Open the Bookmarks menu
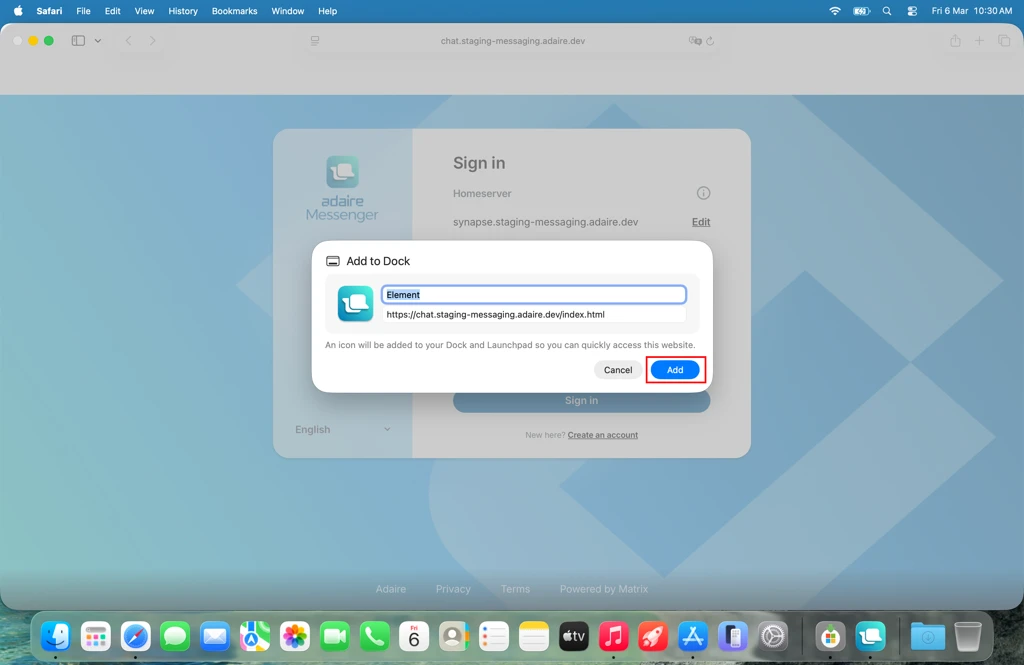Viewport: 1024px width, 665px height. tap(234, 11)
